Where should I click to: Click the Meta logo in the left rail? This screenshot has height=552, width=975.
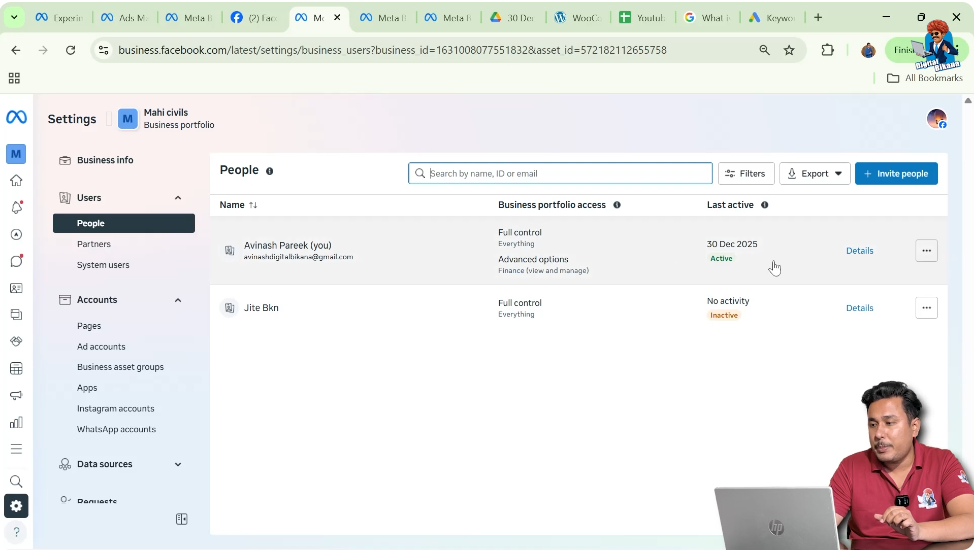pyautogui.click(x=16, y=117)
